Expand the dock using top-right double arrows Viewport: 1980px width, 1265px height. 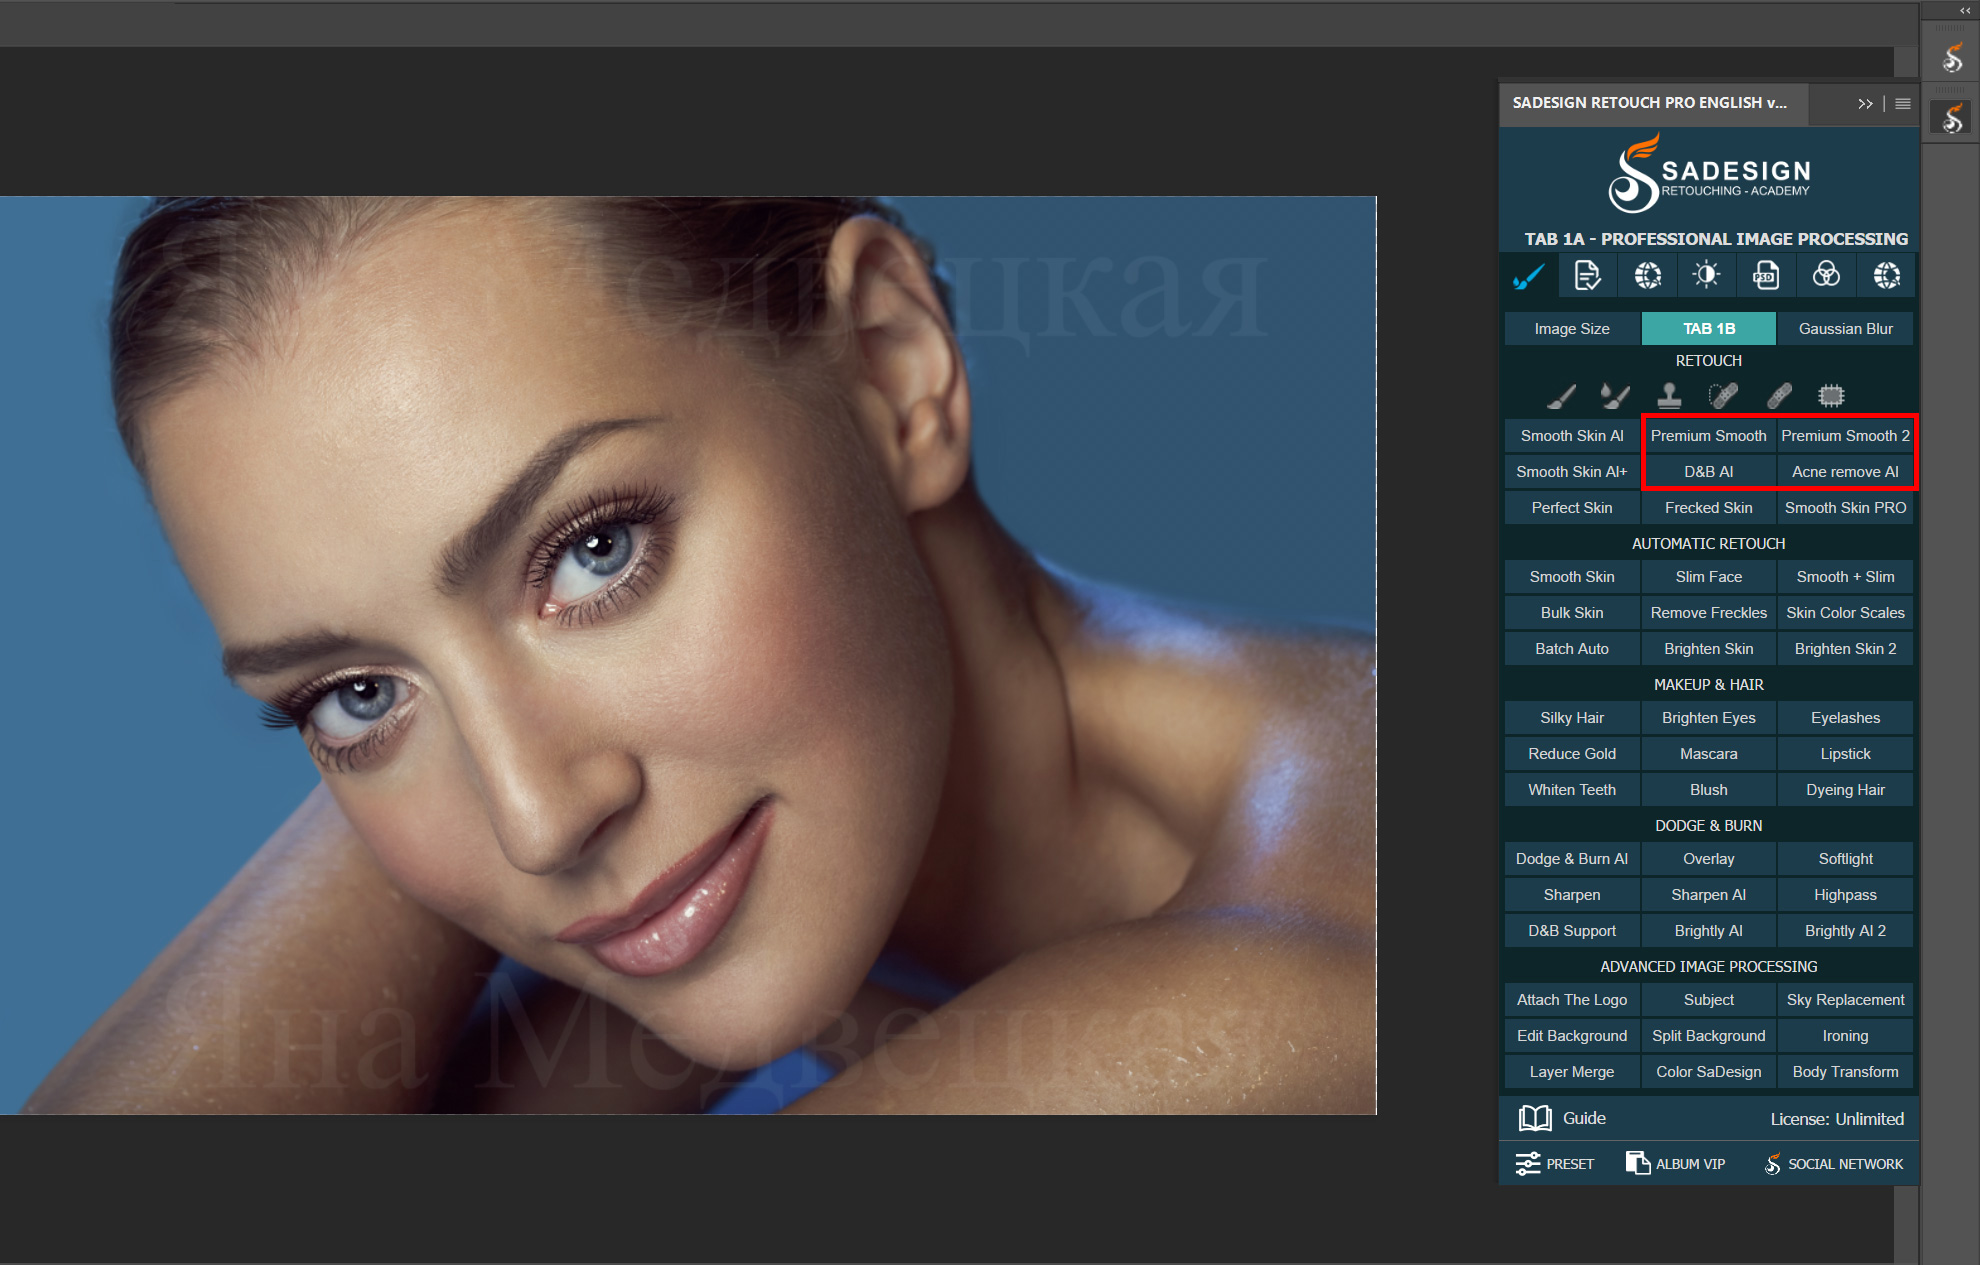point(1964,11)
